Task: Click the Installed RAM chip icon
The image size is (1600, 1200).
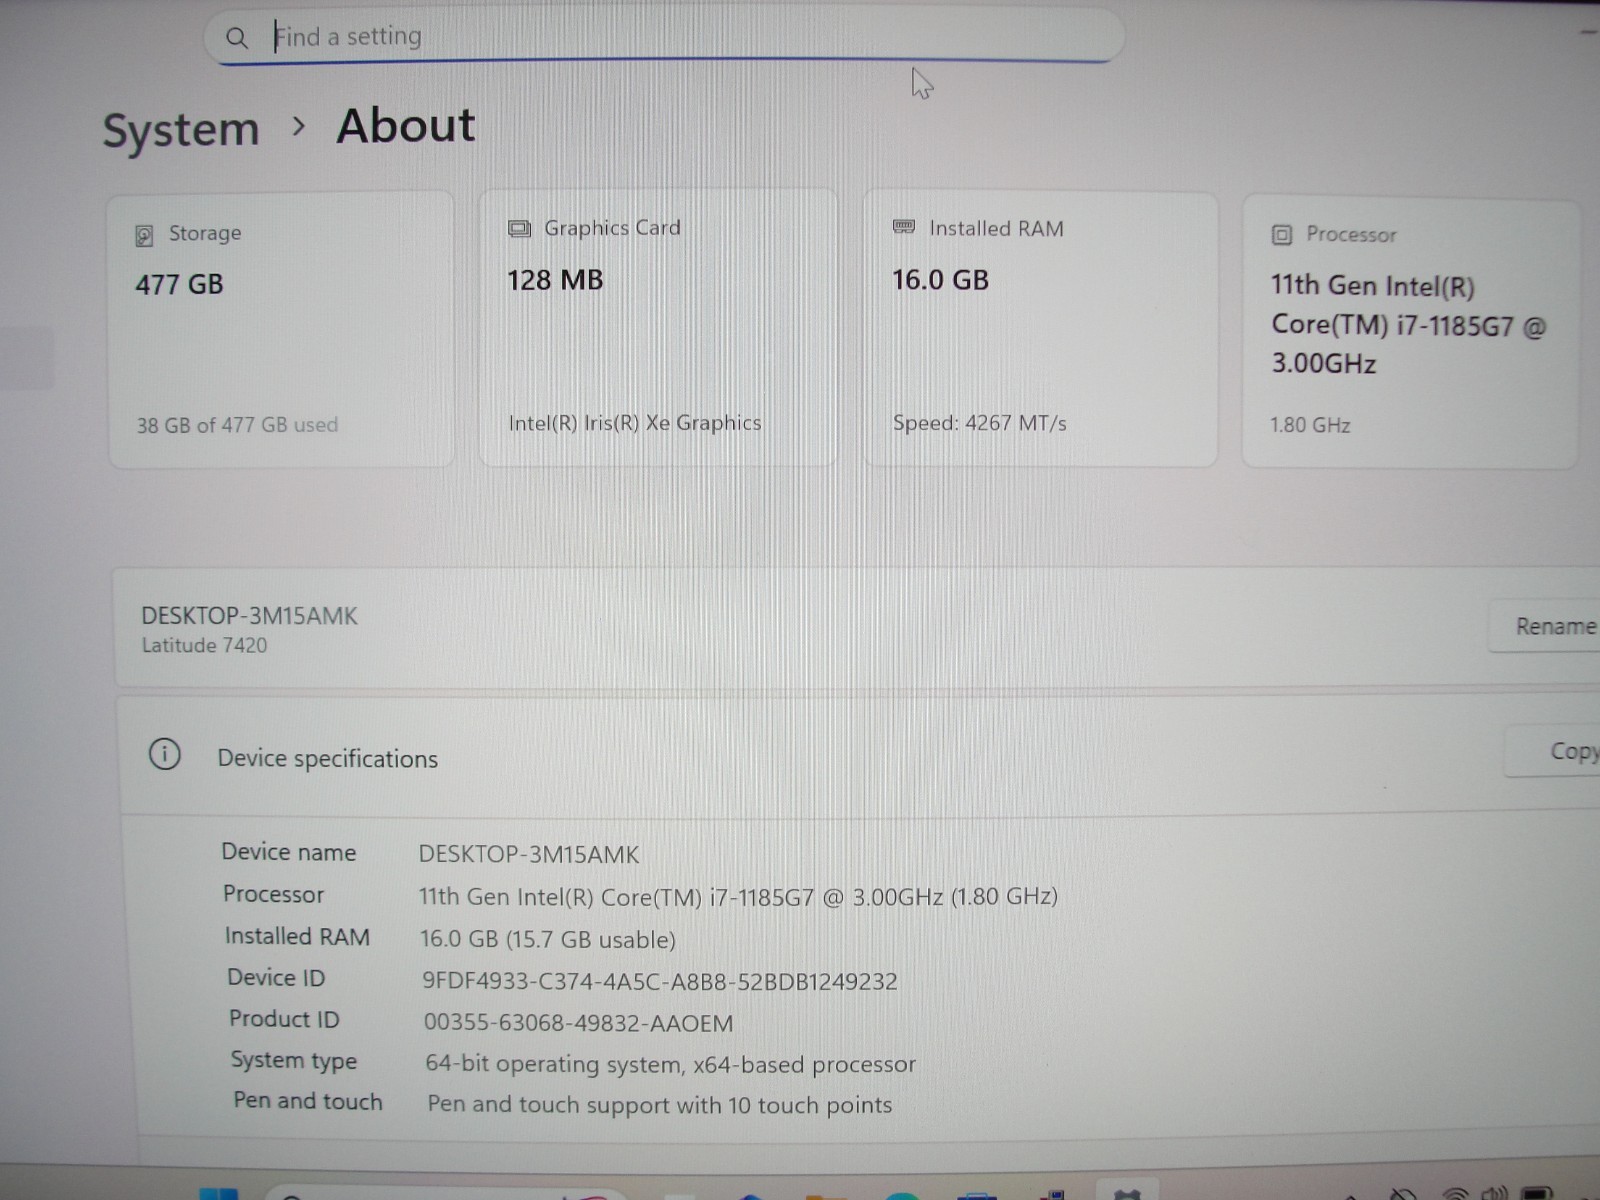Action: (904, 227)
